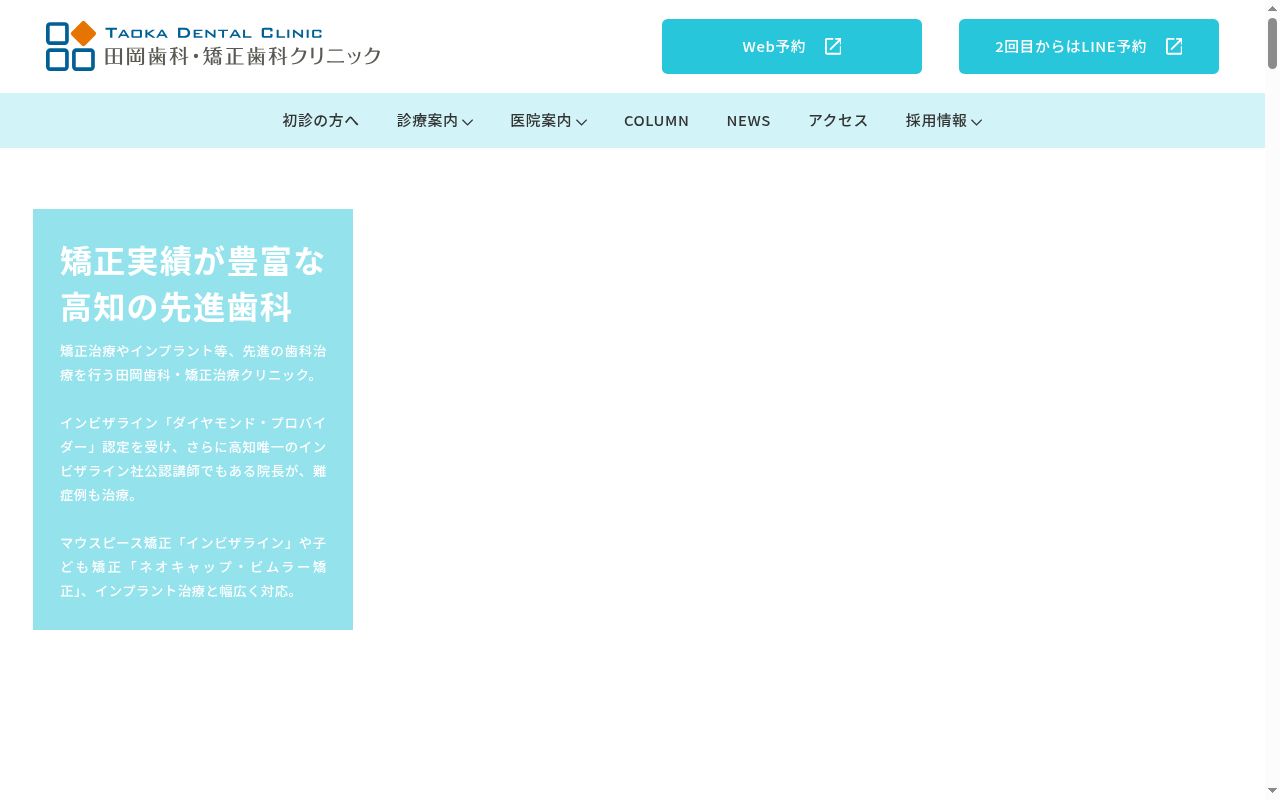Click paragraph starting インビザライン「ダイヤモンド
The height and width of the screenshot is (800, 1280).
pos(193,459)
